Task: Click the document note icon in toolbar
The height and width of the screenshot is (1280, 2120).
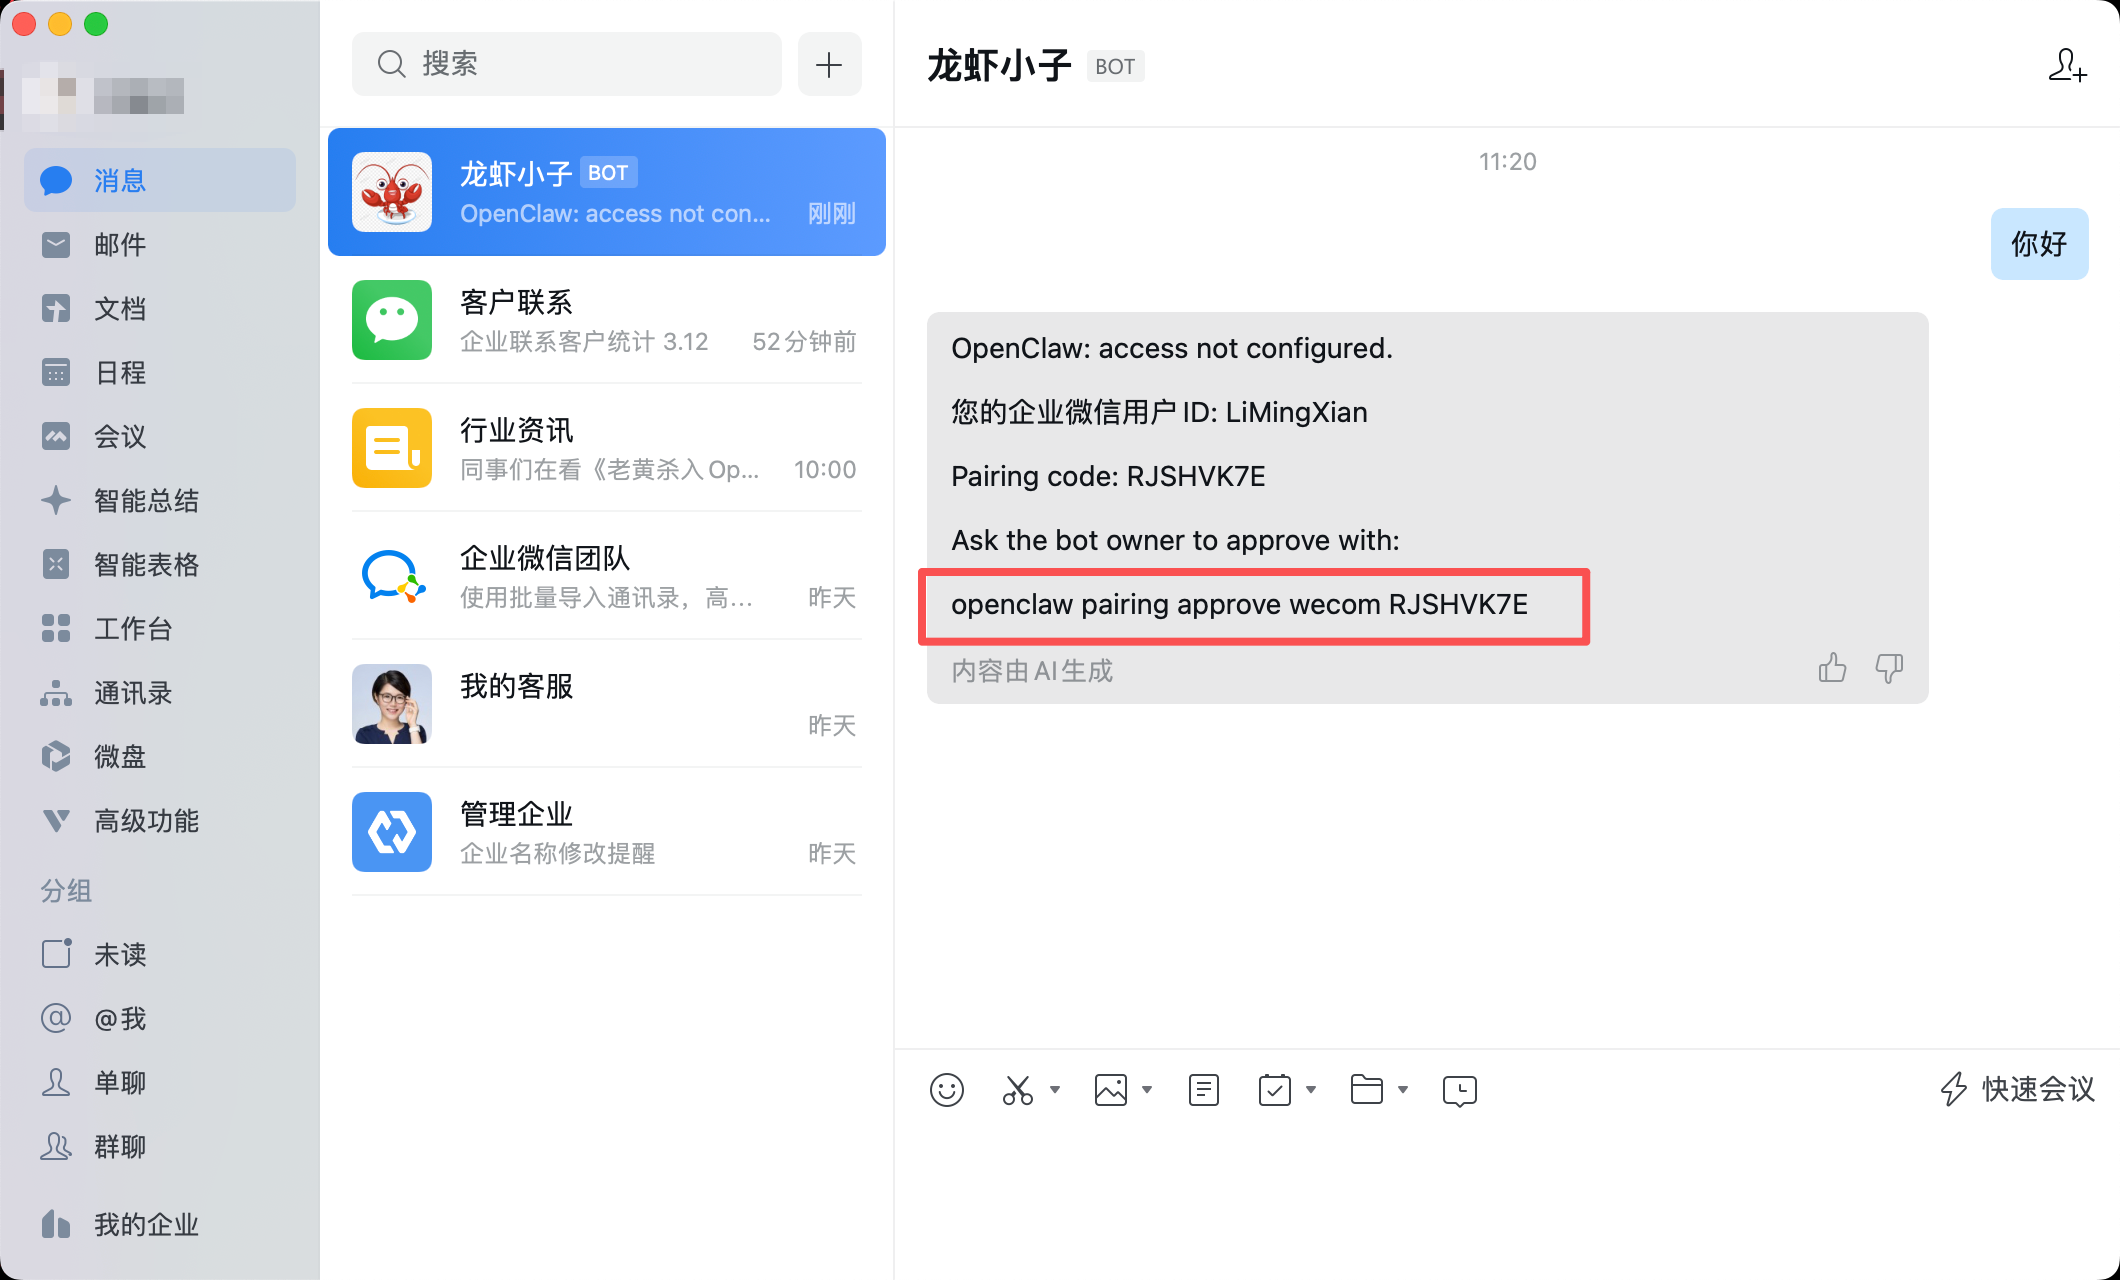Action: (1203, 1089)
